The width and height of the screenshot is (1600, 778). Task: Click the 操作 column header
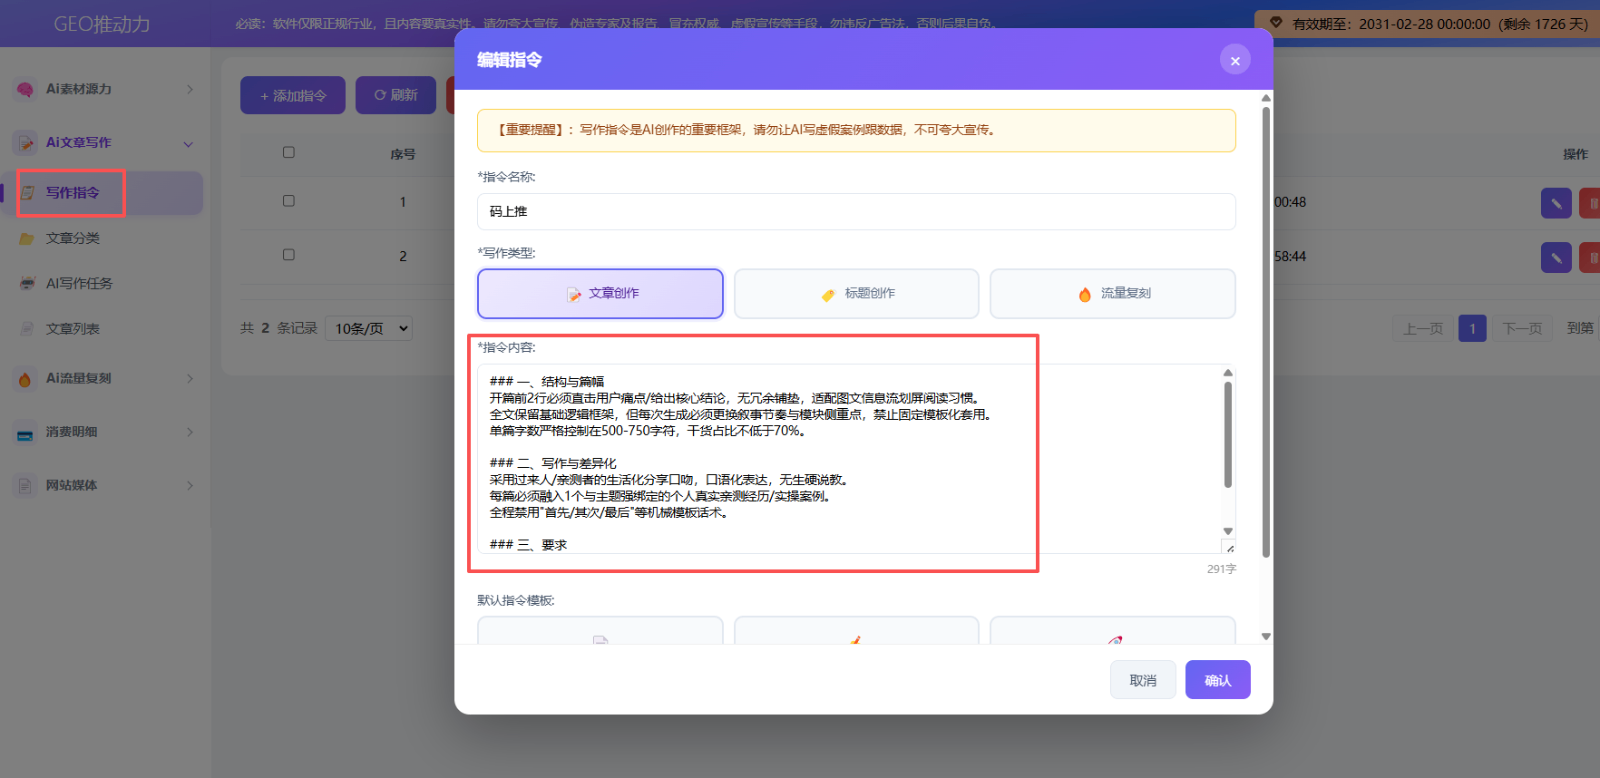pos(1576,154)
